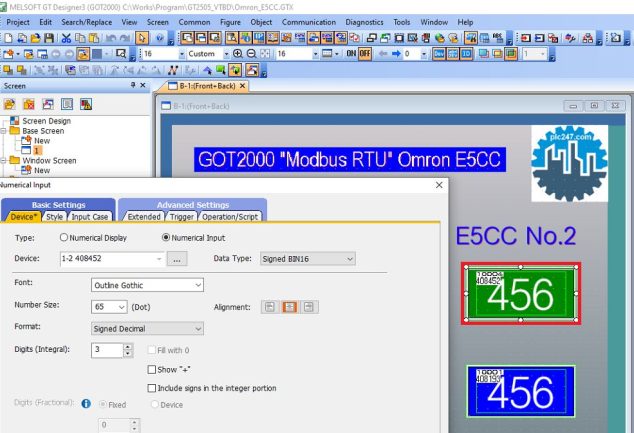Click the New Screen icon with orange star
The image size is (634, 433).
point(8,53)
